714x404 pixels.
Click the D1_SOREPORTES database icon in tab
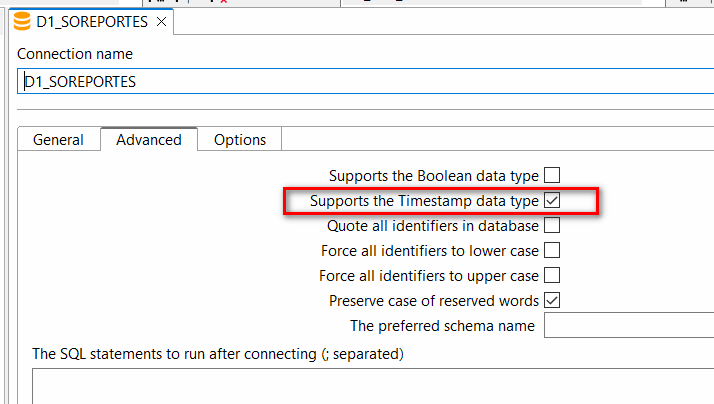[22, 21]
